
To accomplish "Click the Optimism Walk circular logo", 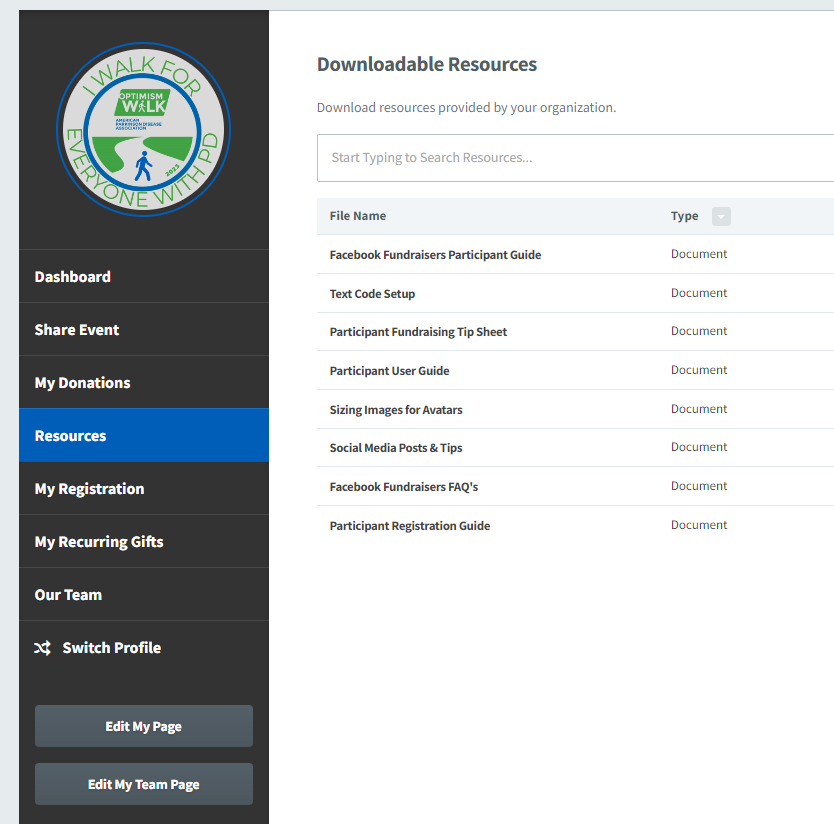I will [144, 129].
